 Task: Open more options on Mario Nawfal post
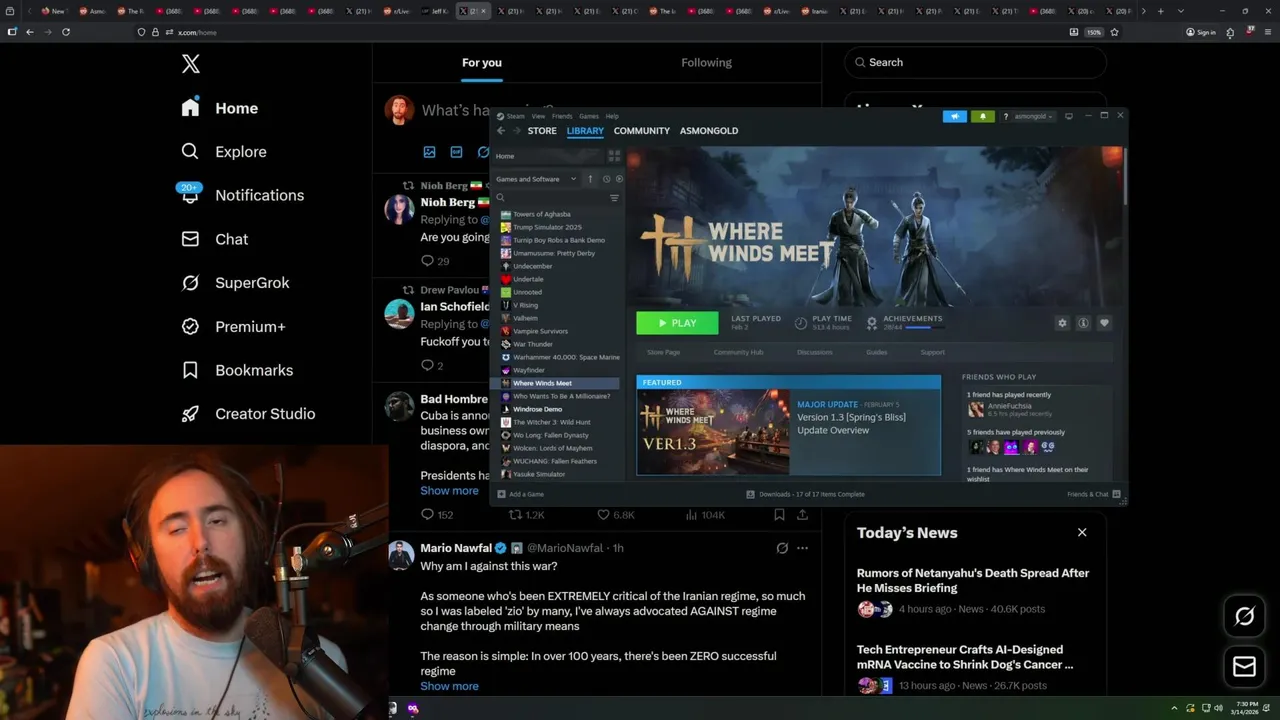802,548
